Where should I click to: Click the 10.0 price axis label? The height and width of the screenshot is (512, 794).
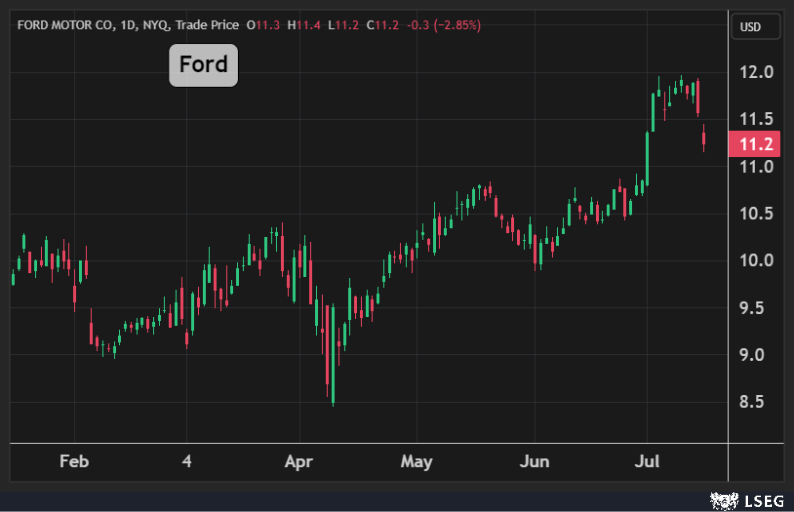756,261
